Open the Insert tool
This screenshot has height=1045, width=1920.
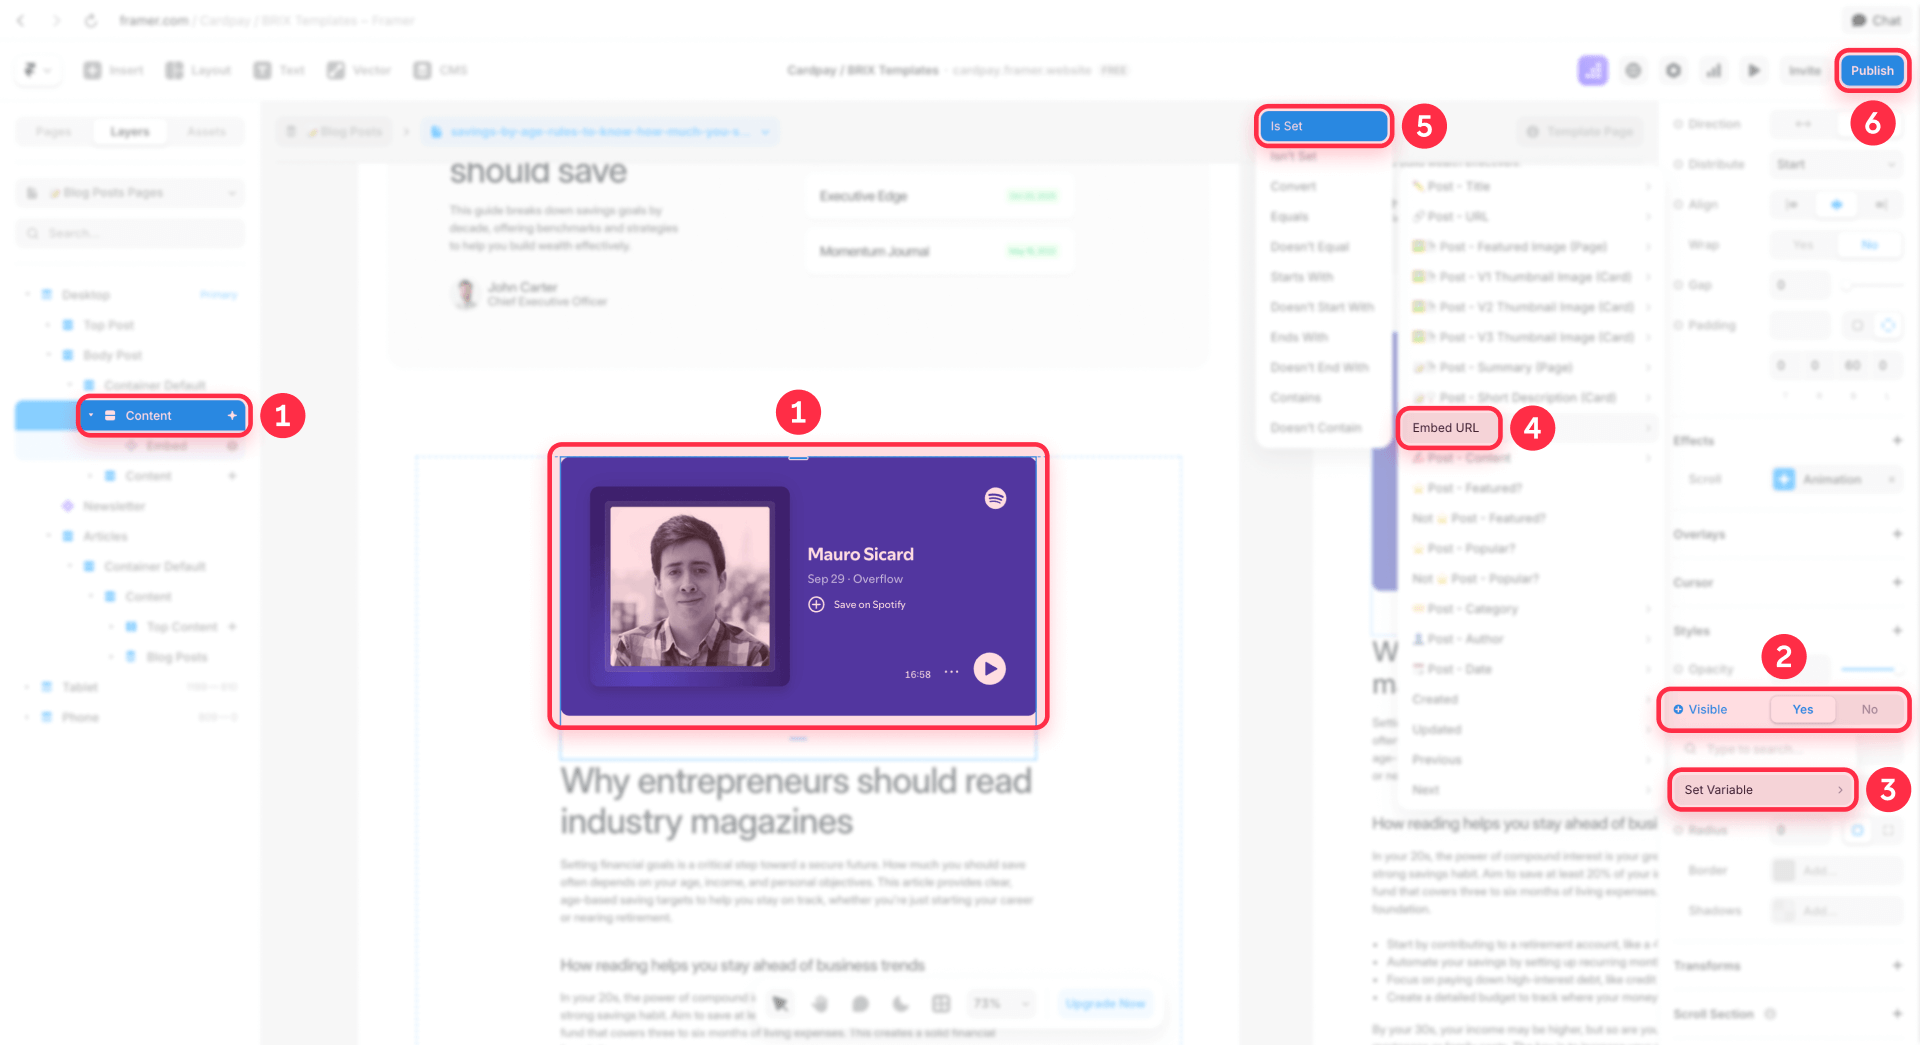pos(114,70)
